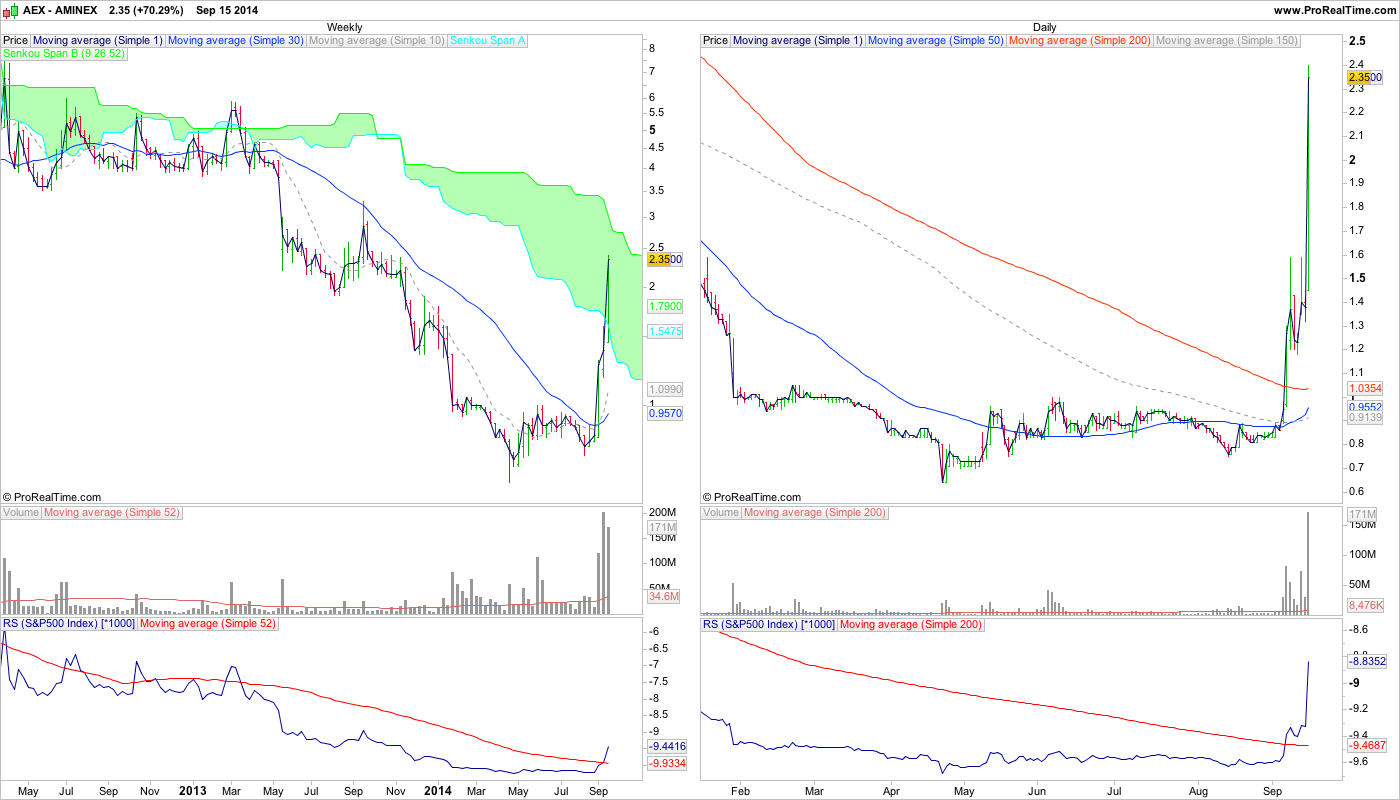Click the -8.6 tick on Daily RS axis
This screenshot has width=1400, height=800.
(x=1360, y=630)
